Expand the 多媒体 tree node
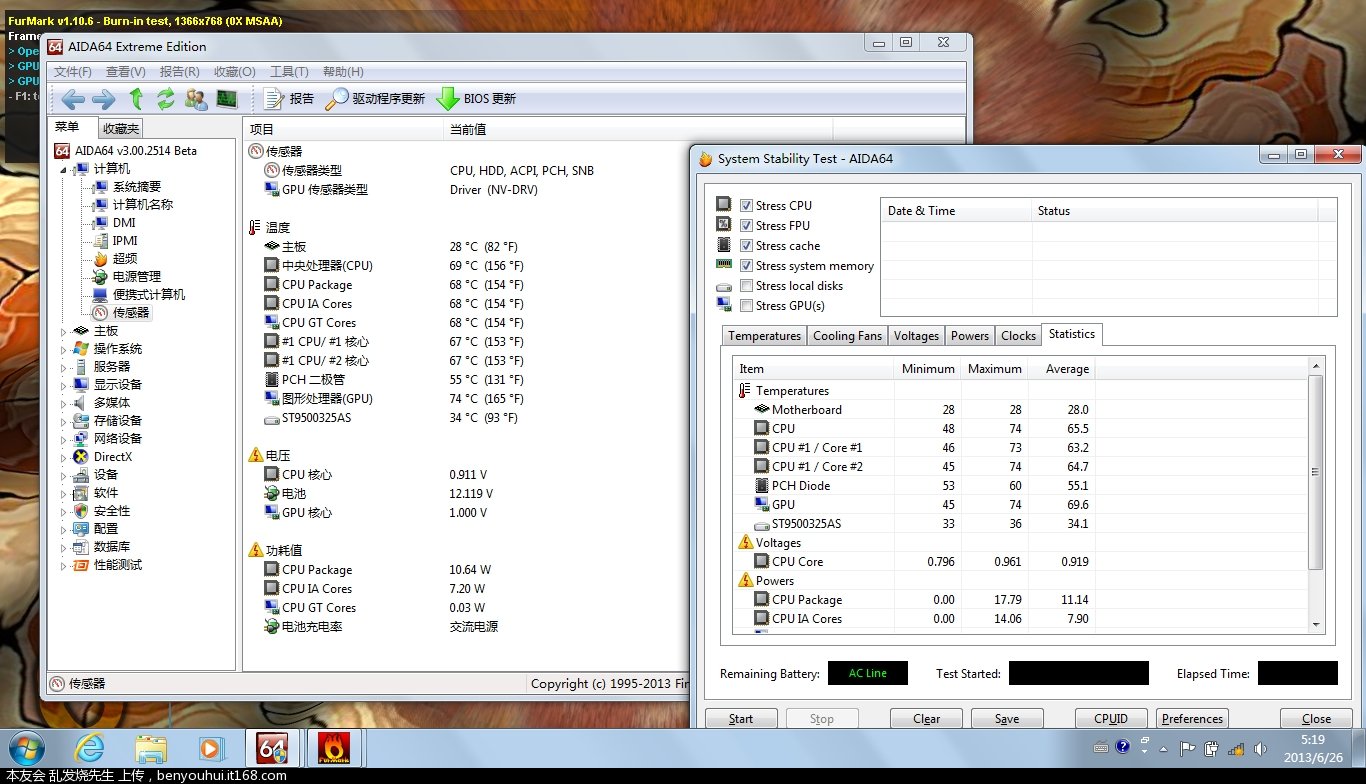Image resolution: width=1366 pixels, height=784 pixels. coord(65,403)
